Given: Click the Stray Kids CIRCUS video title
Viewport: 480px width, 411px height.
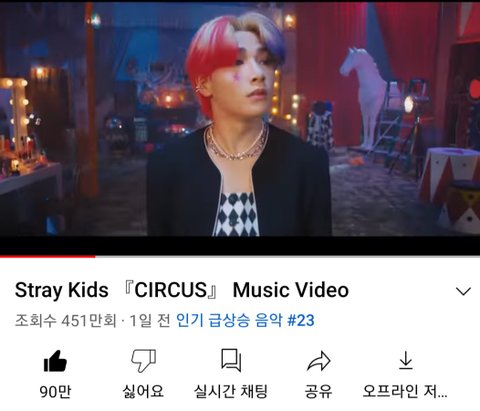Looking at the screenshot, I should click(x=182, y=290).
